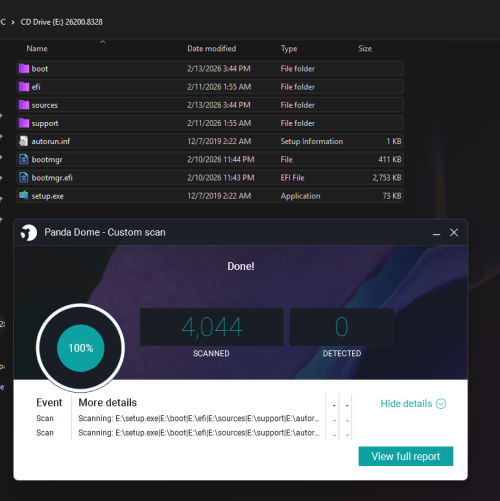The width and height of the screenshot is (500, 501).
Task: Click the sources folder icon
Action: [24, 105]
